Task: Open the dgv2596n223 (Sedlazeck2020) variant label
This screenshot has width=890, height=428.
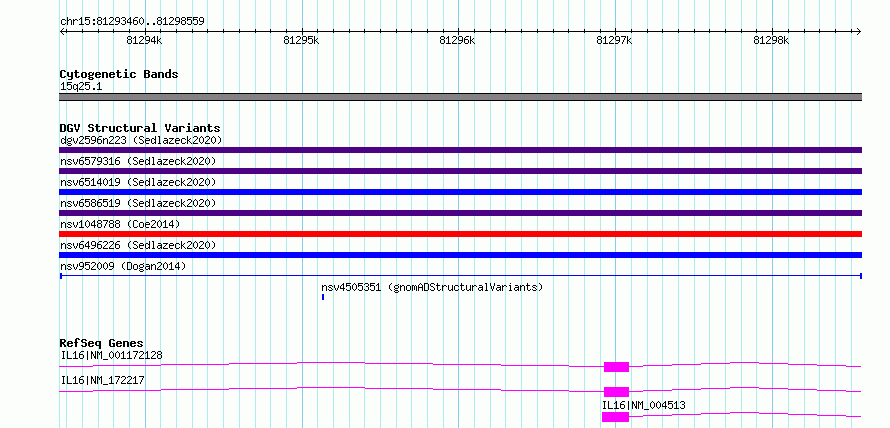Action: click(x=141, y=140)
